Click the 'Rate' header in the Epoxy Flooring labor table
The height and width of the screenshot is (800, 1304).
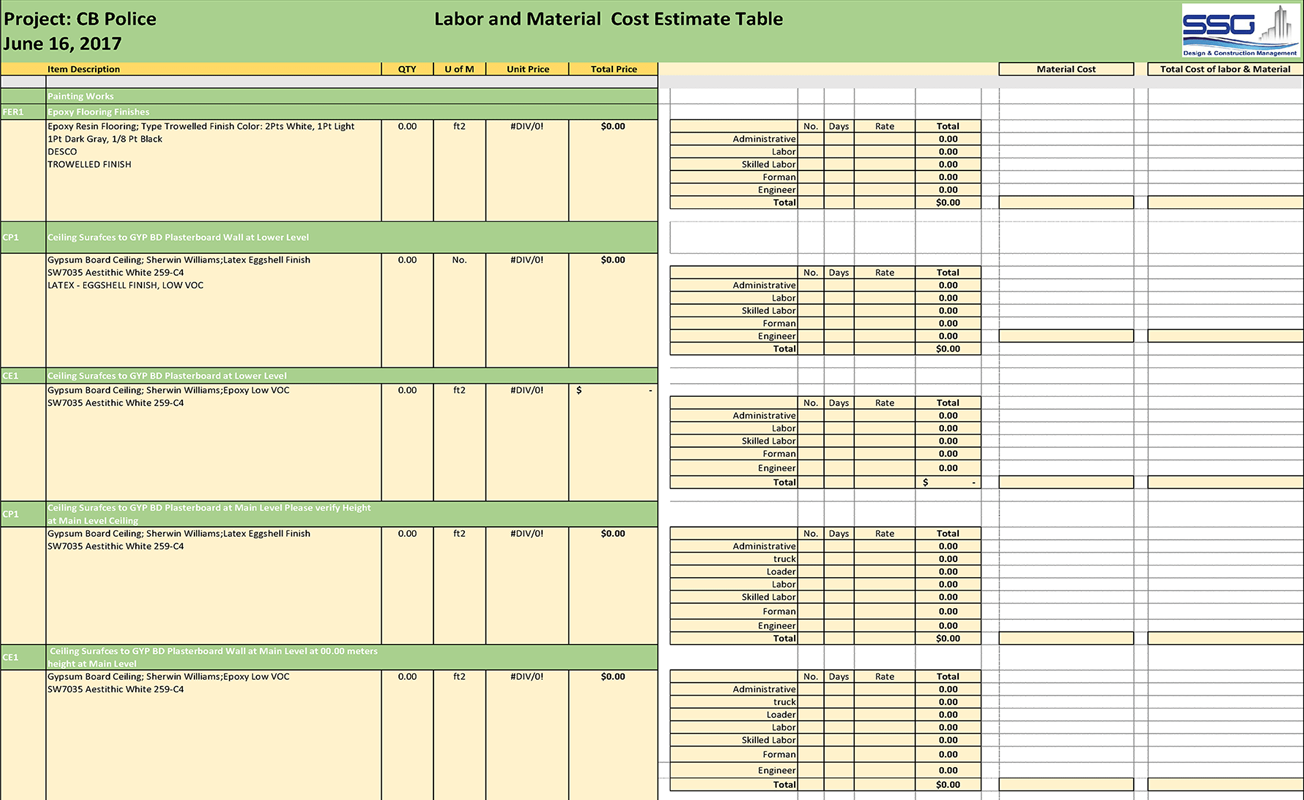click(x=885, y=127)
